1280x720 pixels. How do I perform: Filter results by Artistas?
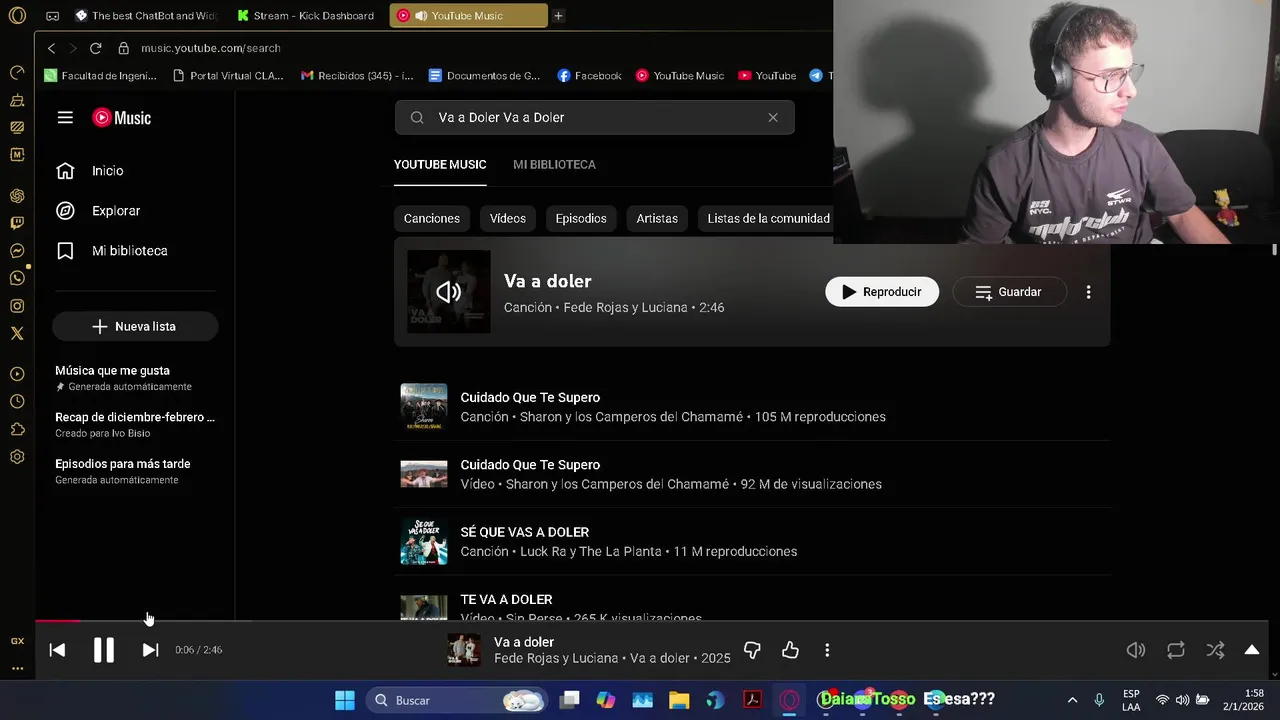tap(657, 219)
